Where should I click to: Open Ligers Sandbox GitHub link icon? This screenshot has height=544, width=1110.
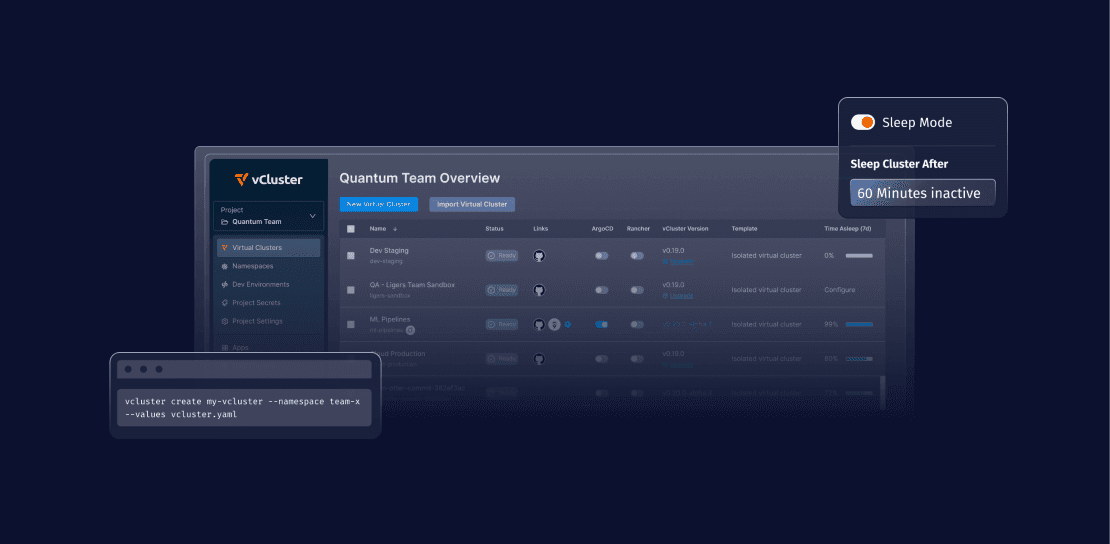pos(539,290)
